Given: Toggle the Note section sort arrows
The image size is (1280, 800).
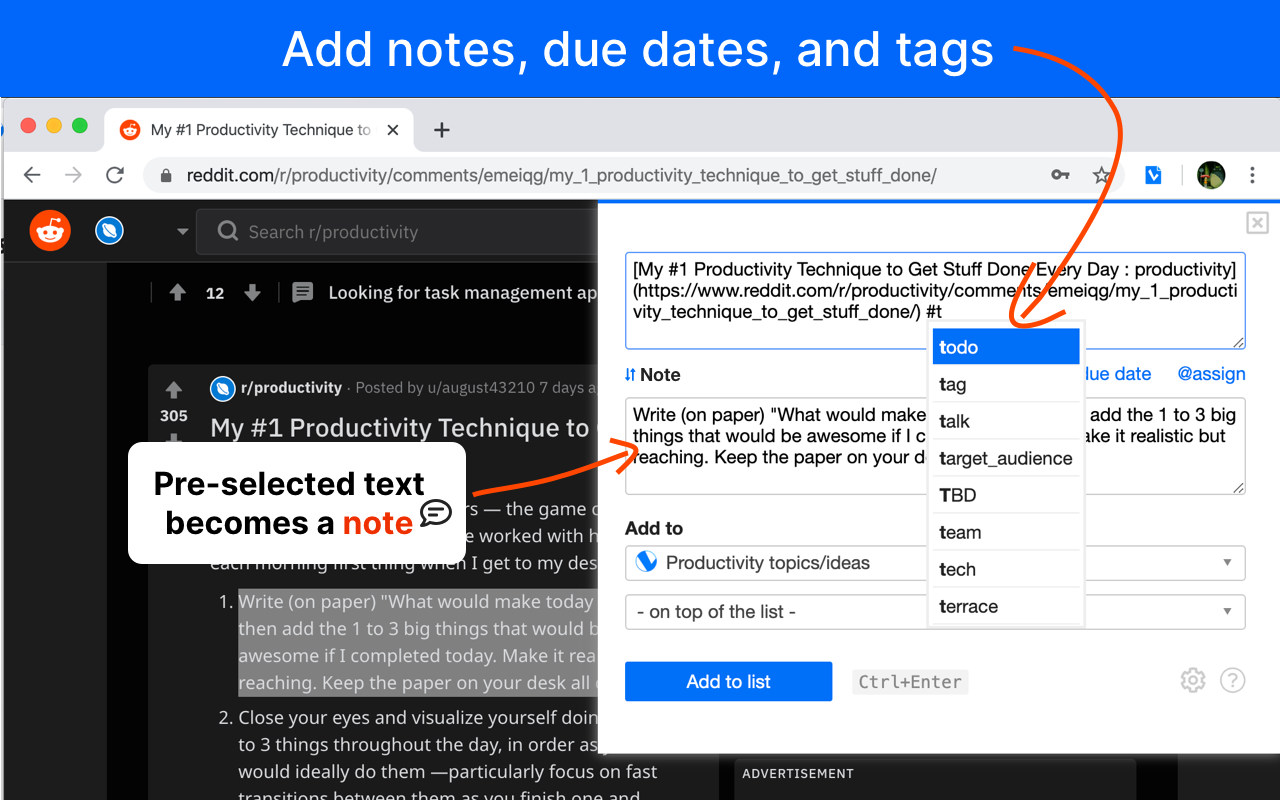Looking at the screenshot, I should pos(630,375).
